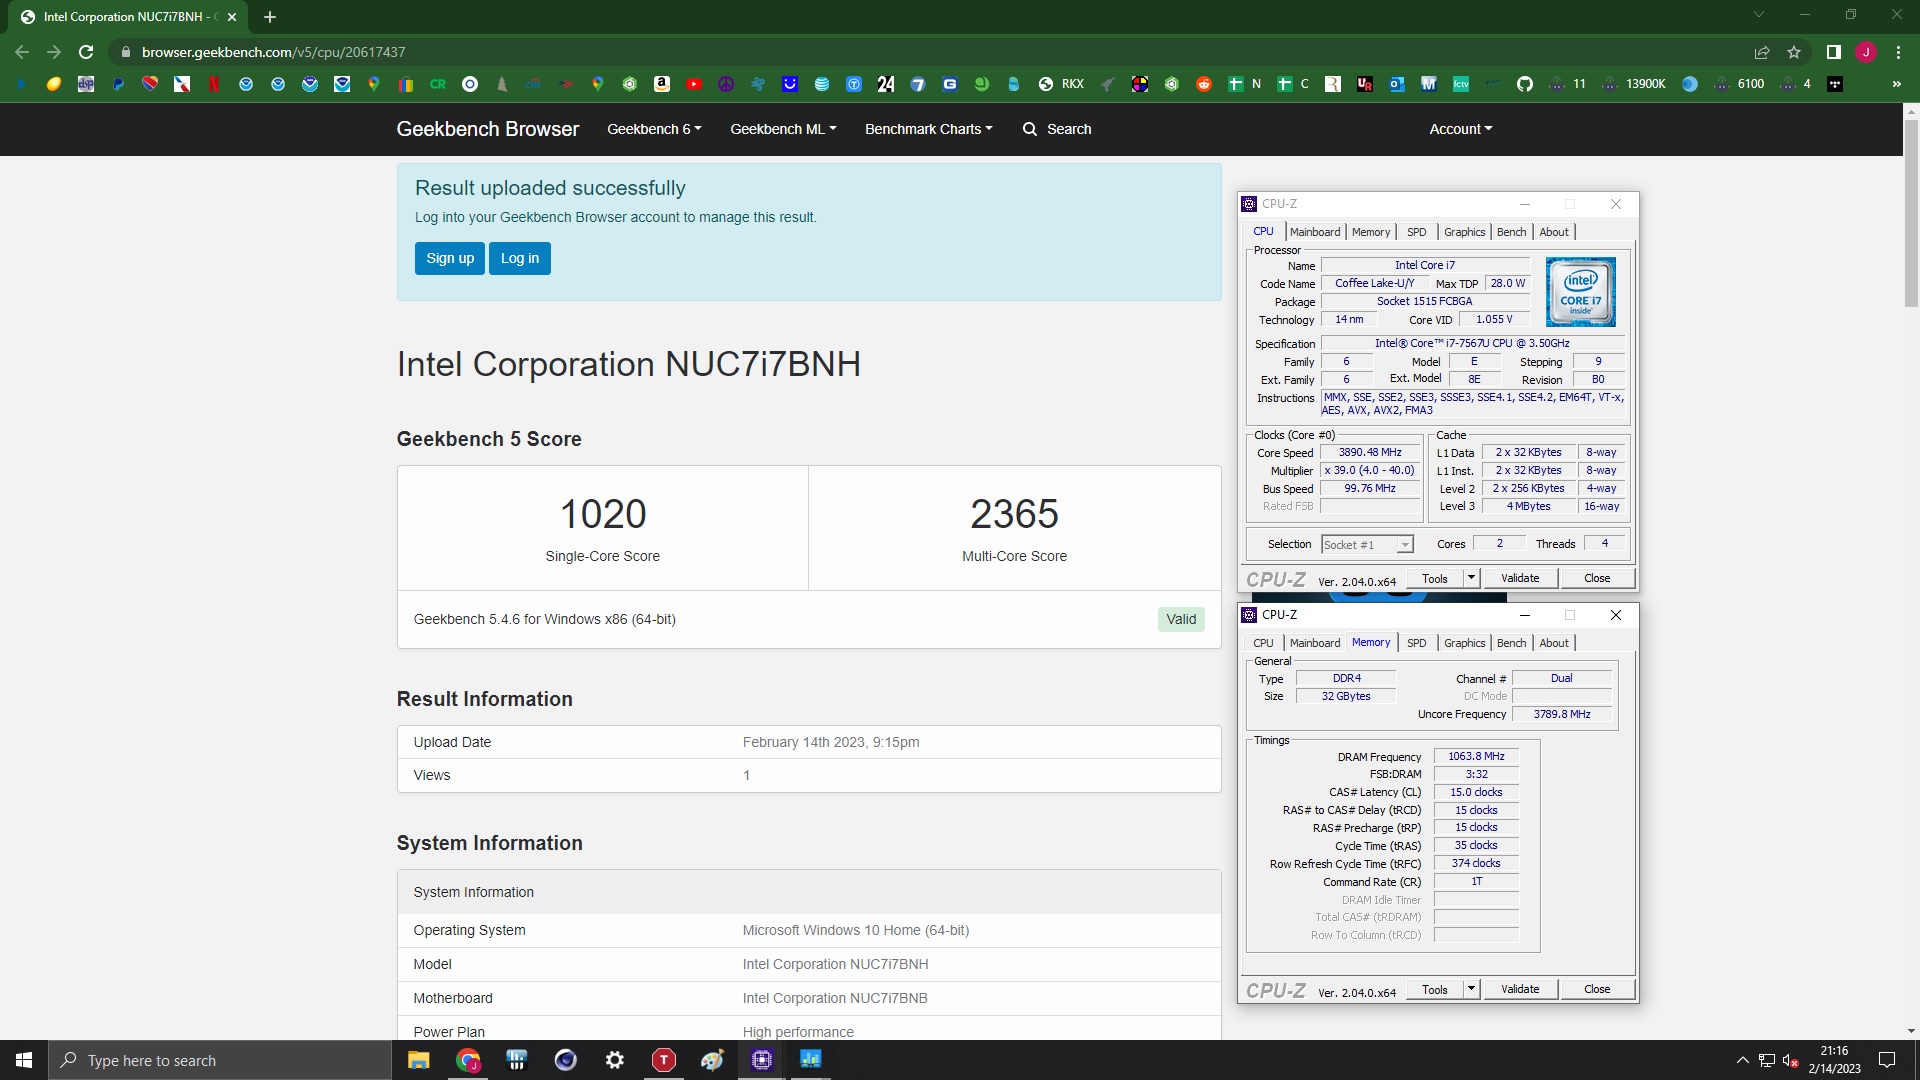1920x1080 pixels.
Task: Open the Paint app in the taskbar
Action: pyautogui.click(x=712, y=1060)
